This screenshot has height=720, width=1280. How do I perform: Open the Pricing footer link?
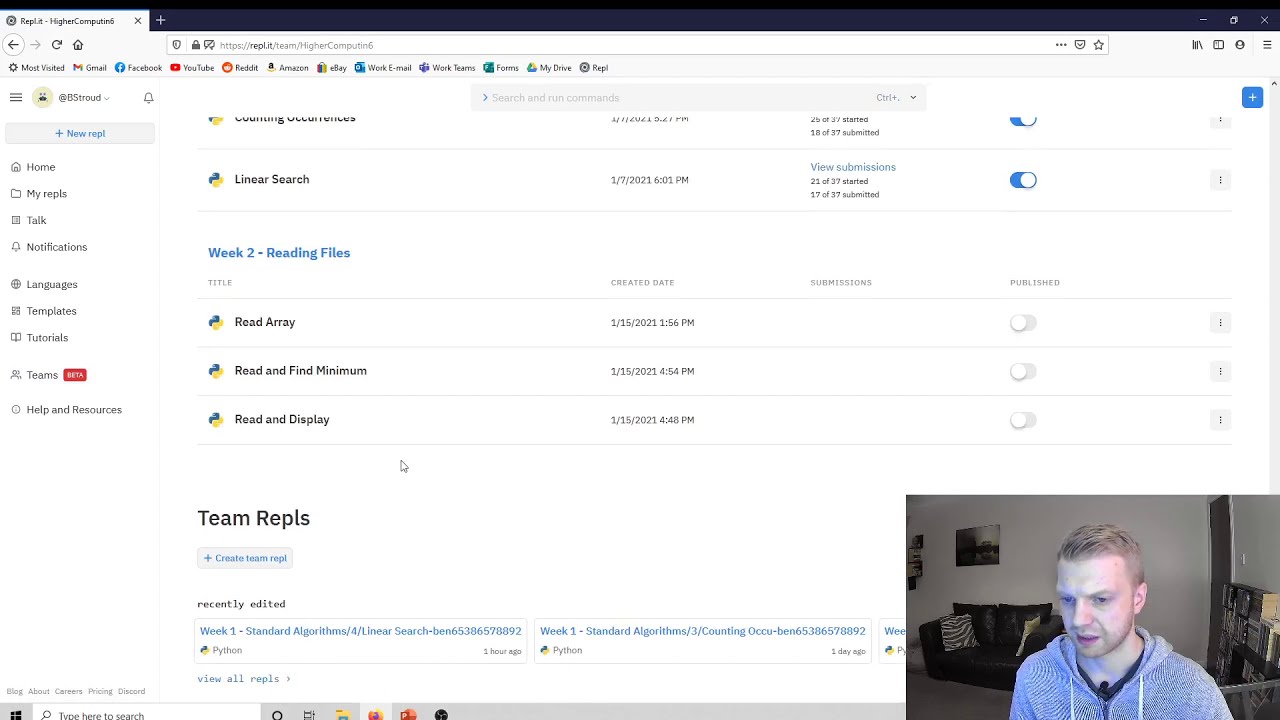[x=100, y=692]
